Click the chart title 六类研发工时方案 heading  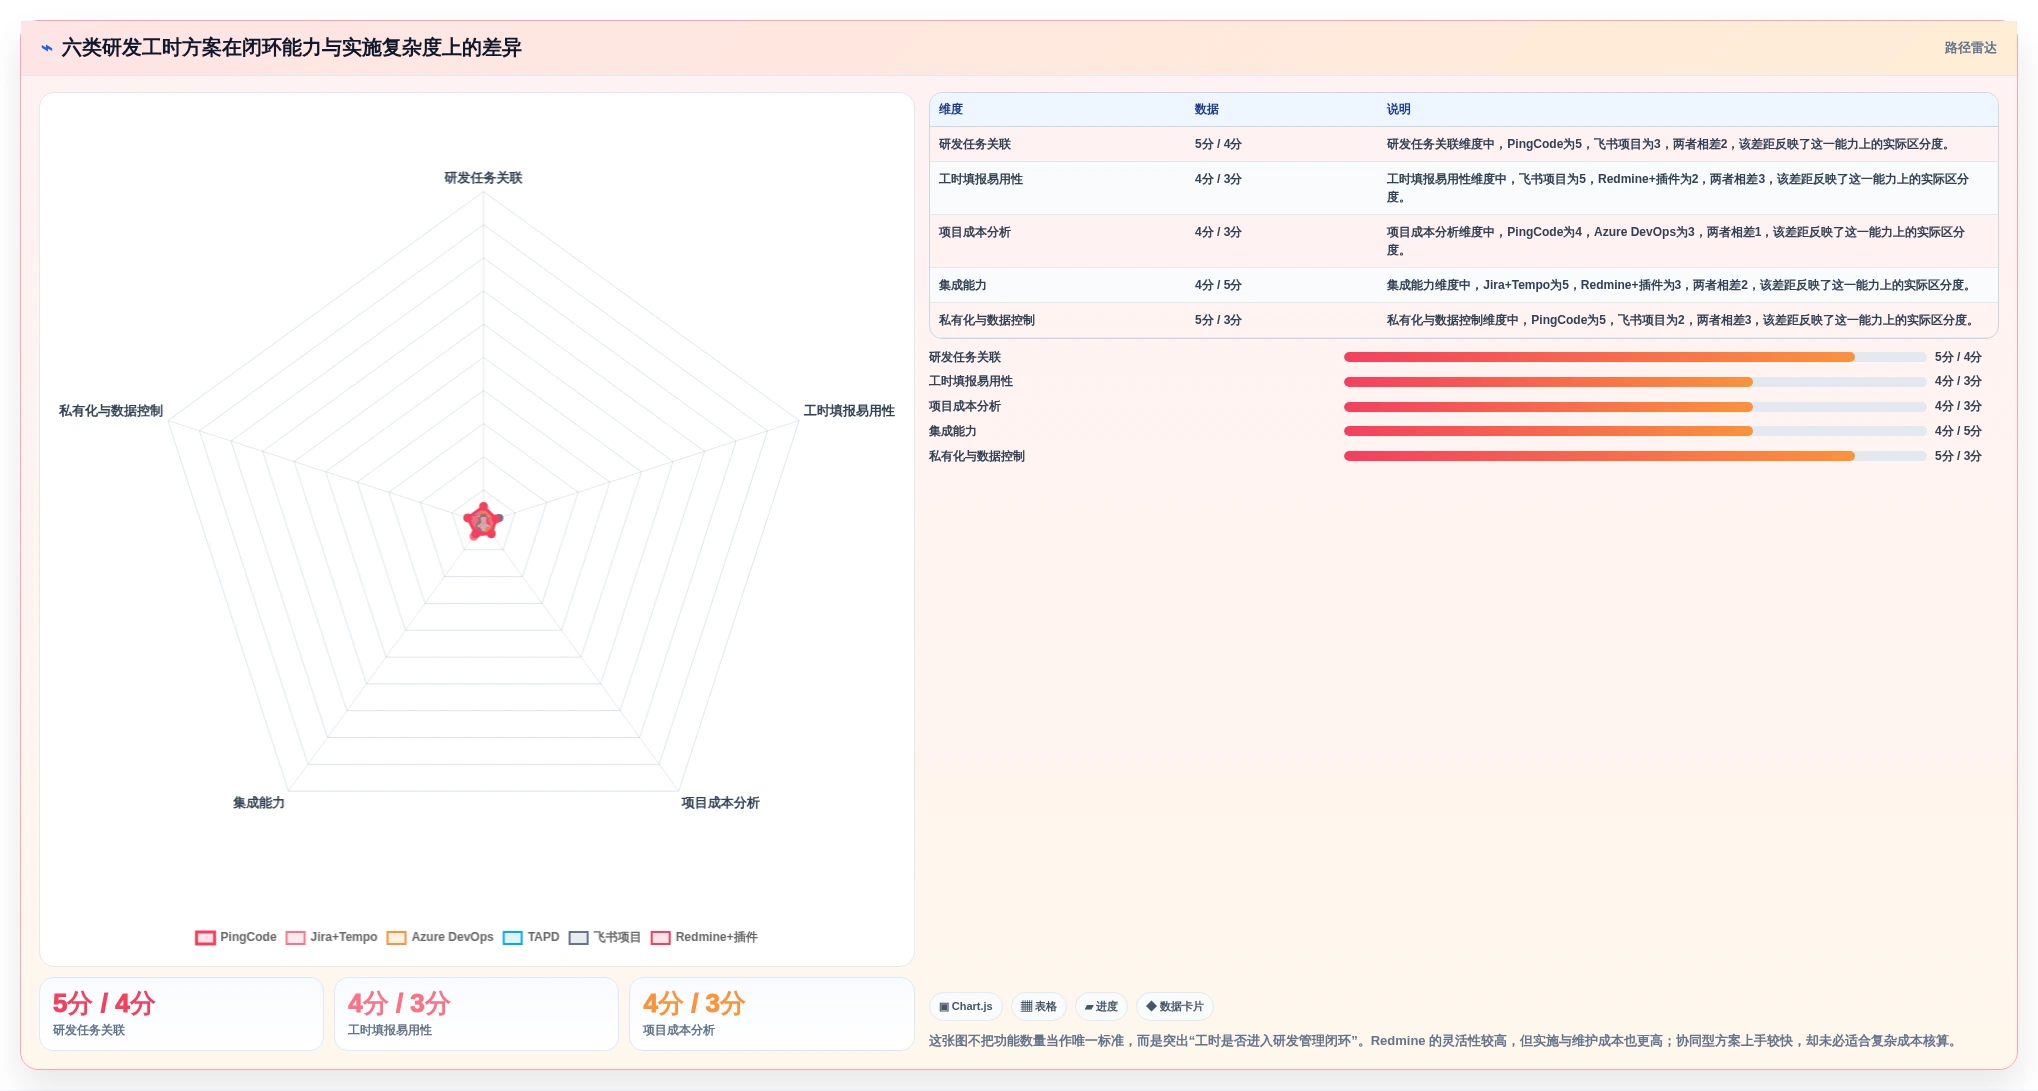[291, 48]
